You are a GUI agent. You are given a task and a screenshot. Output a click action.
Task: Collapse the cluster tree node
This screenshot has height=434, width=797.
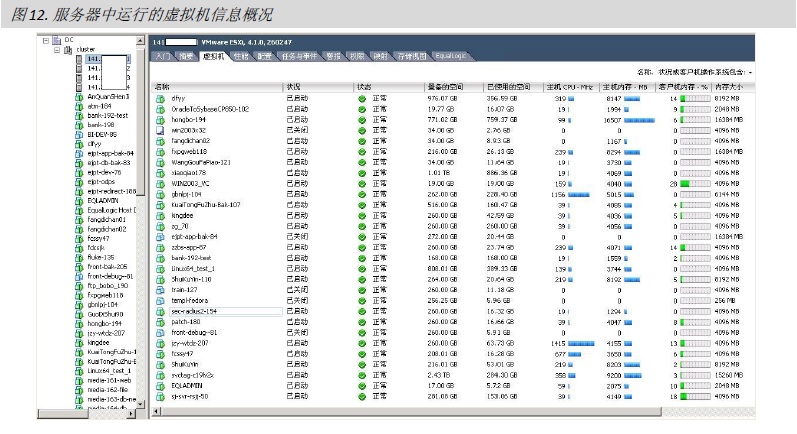point(57,50)
